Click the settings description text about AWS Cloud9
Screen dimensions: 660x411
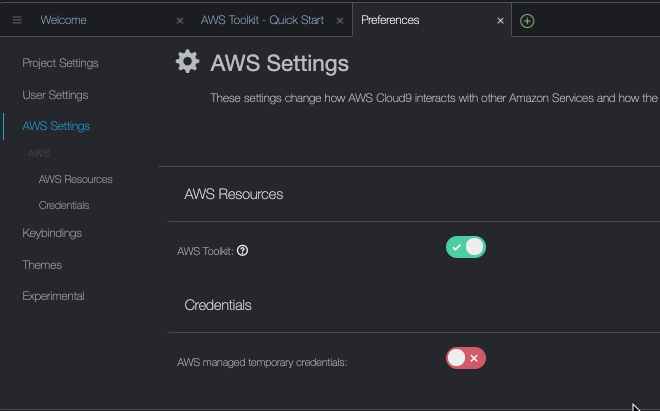(x=434, y=98)
